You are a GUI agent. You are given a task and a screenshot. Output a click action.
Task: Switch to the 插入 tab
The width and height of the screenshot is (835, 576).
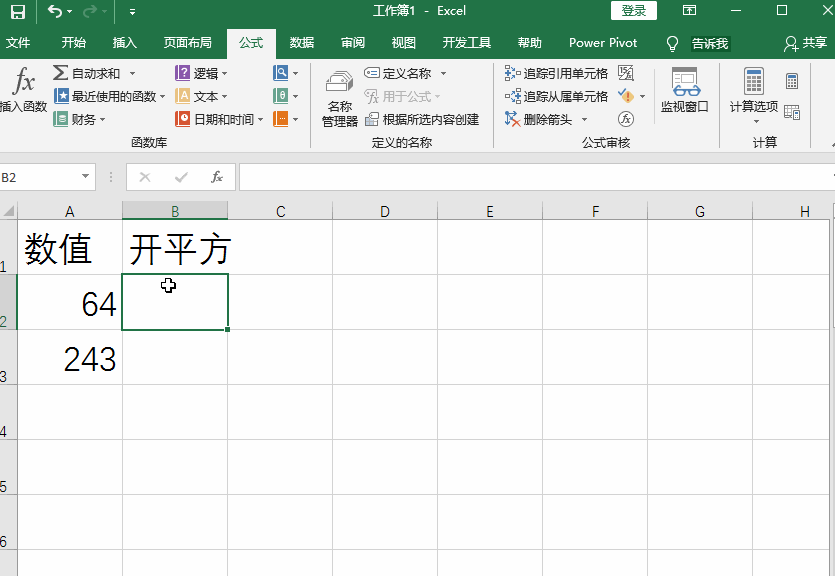click(125, 43)
